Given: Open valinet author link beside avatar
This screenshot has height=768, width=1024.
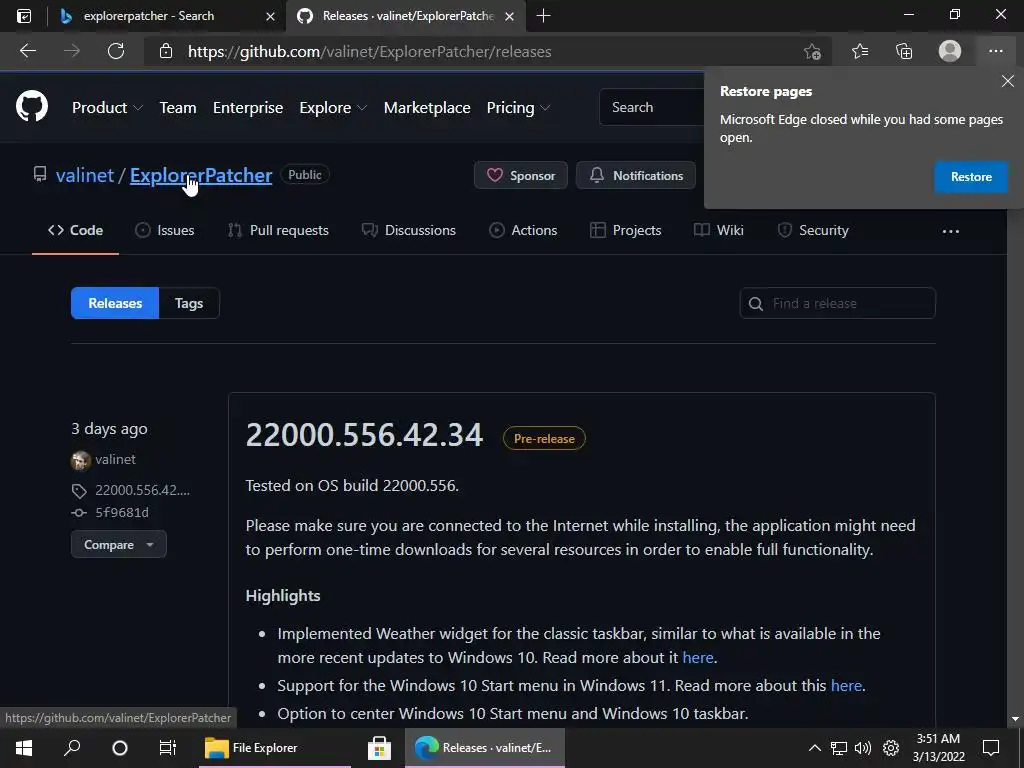Looking at the screenshot, I should 116,459.
